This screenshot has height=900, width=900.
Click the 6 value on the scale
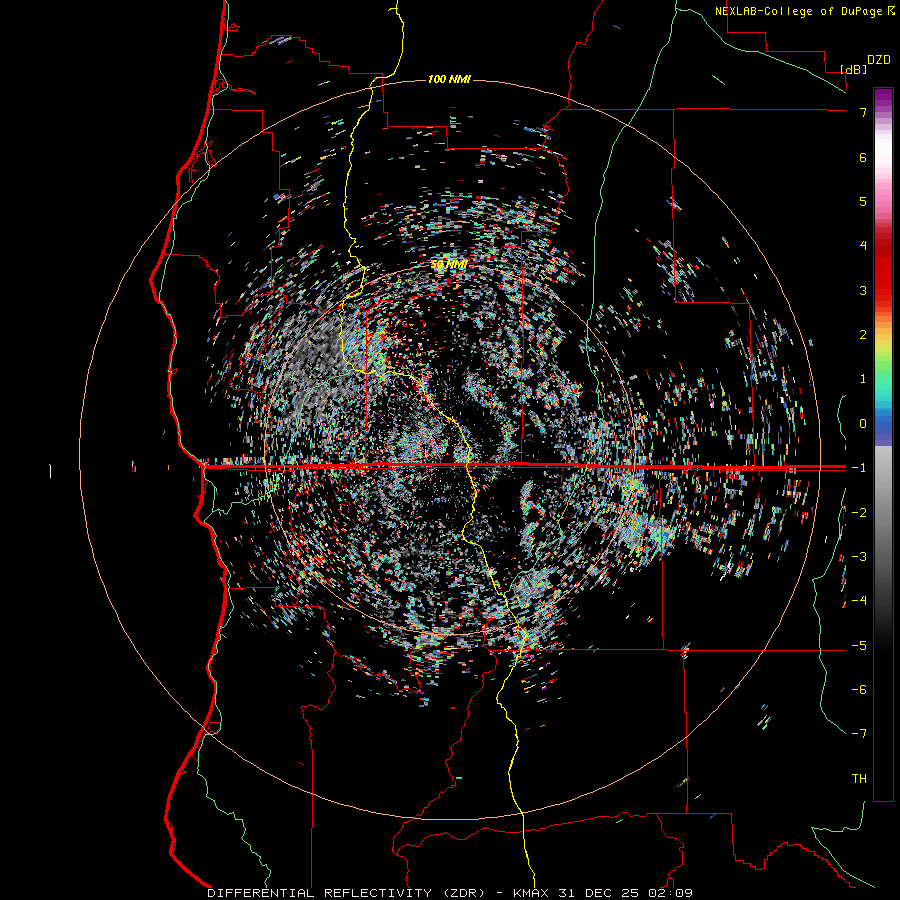click(863, 157)
